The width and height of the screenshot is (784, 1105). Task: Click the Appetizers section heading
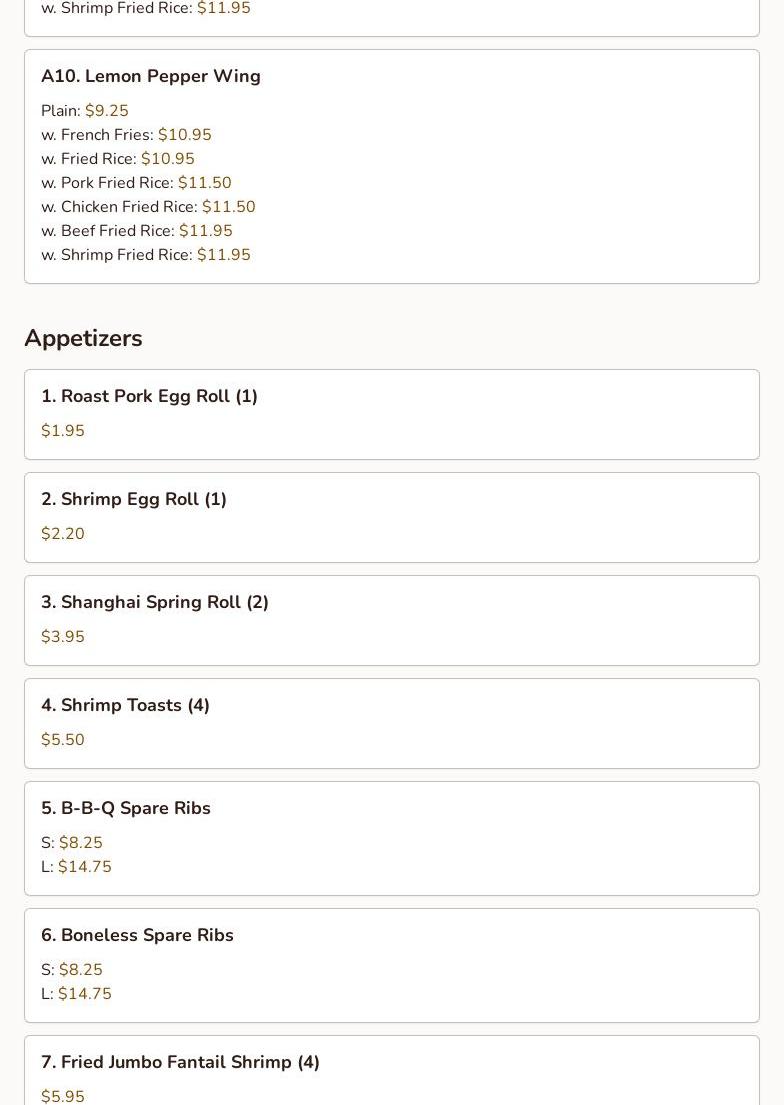[83, 338]
